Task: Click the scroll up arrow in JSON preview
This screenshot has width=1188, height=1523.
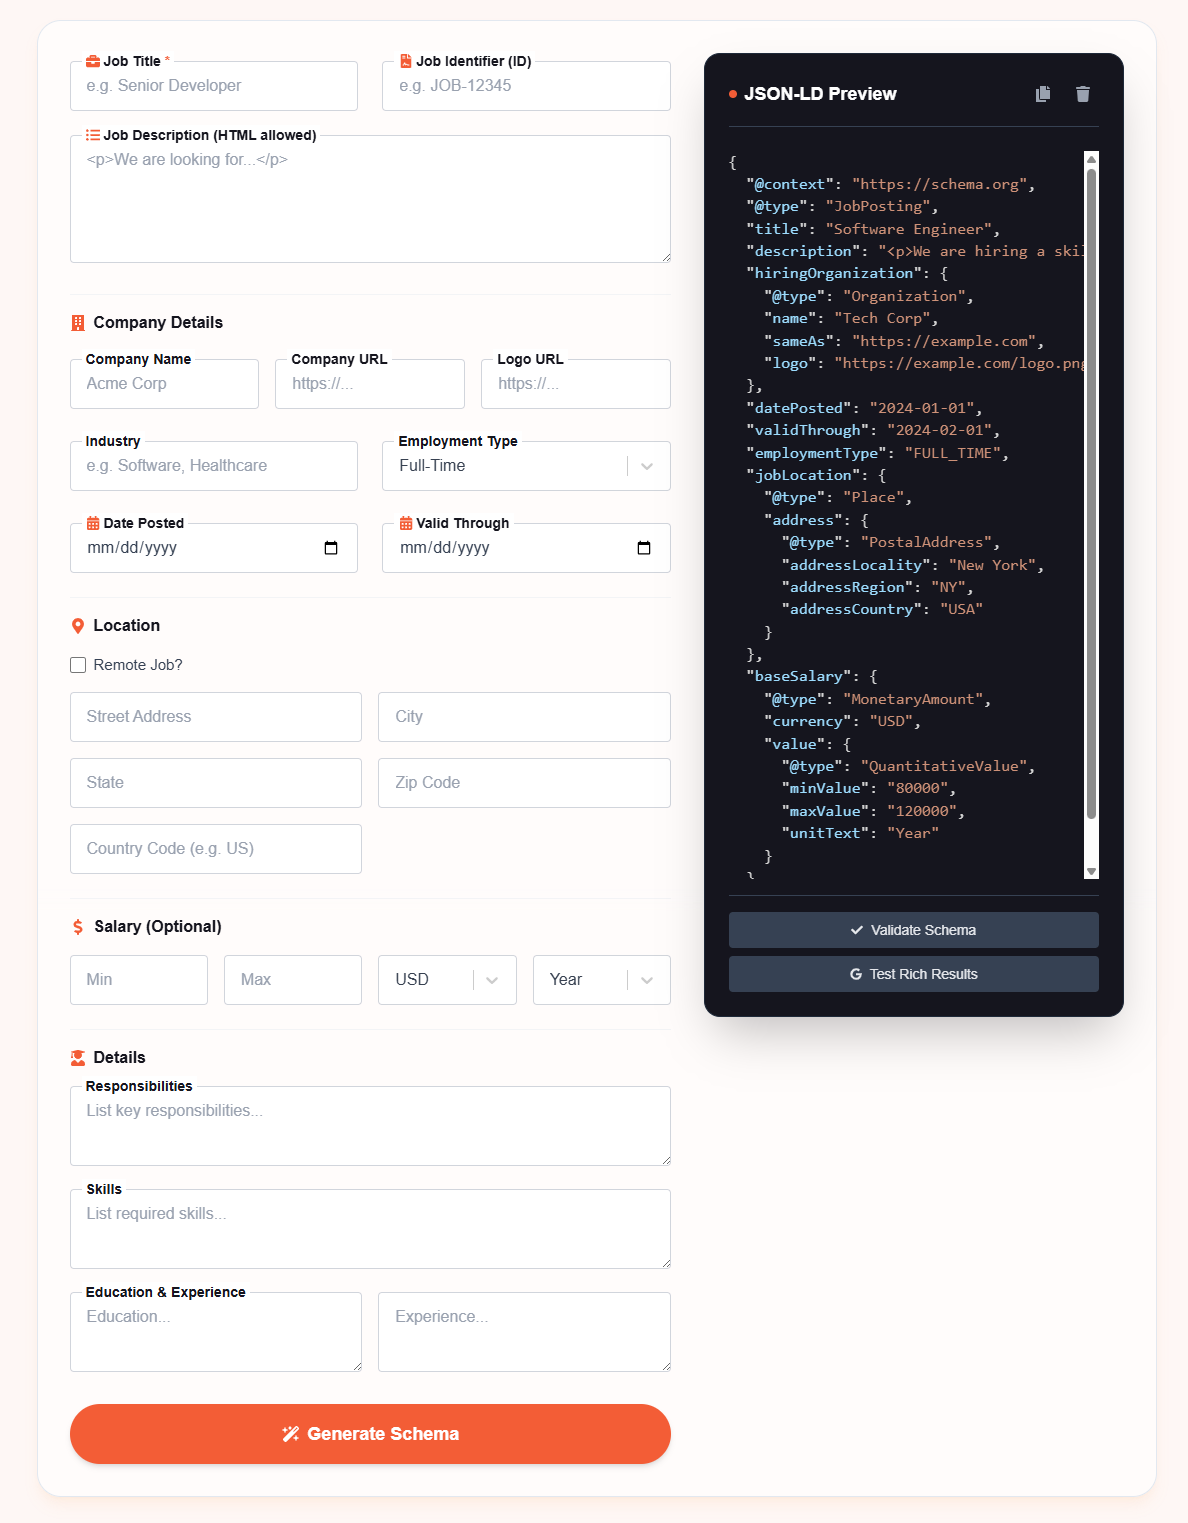Action: (1091, 159)
